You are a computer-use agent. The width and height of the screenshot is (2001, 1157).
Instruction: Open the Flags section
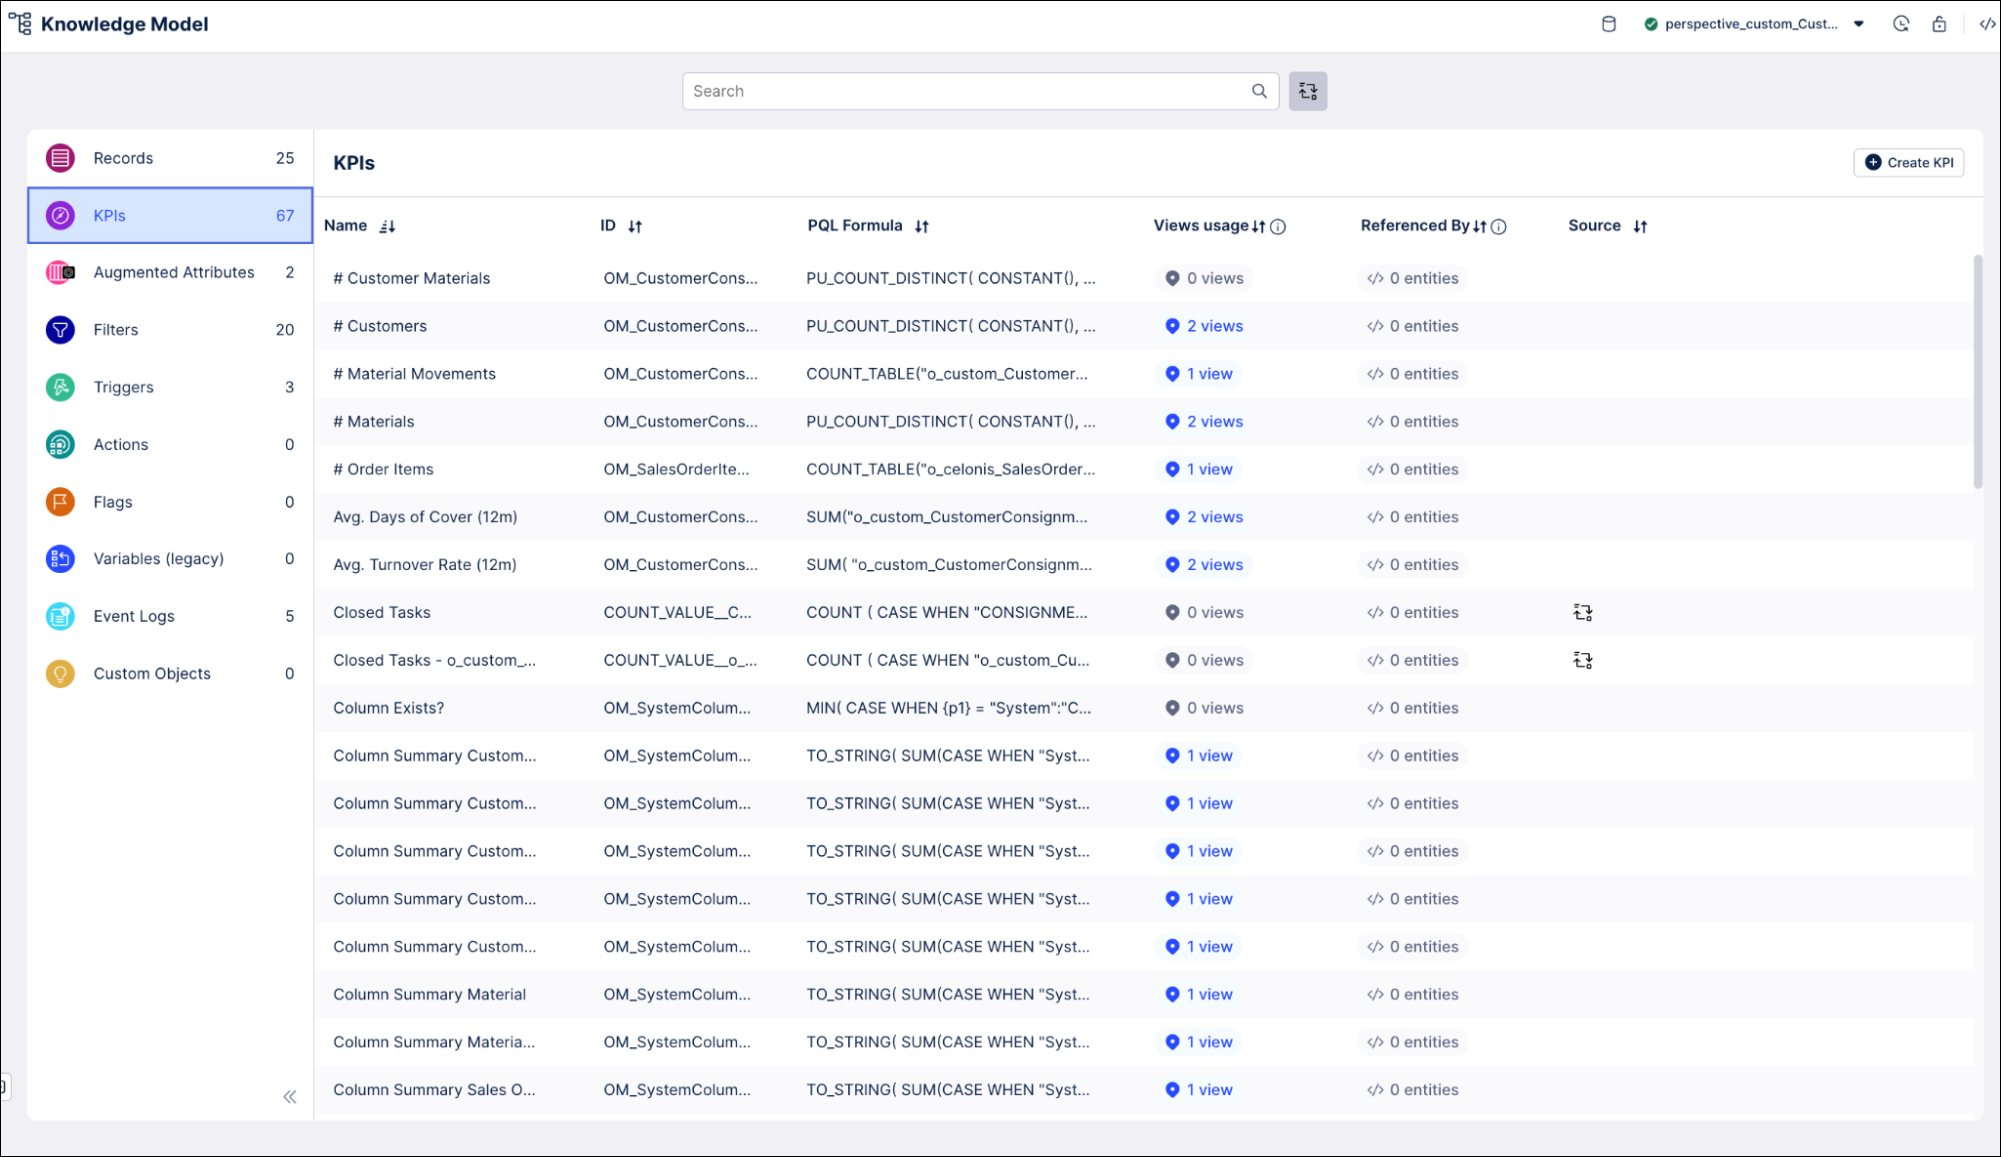point(170,502)
